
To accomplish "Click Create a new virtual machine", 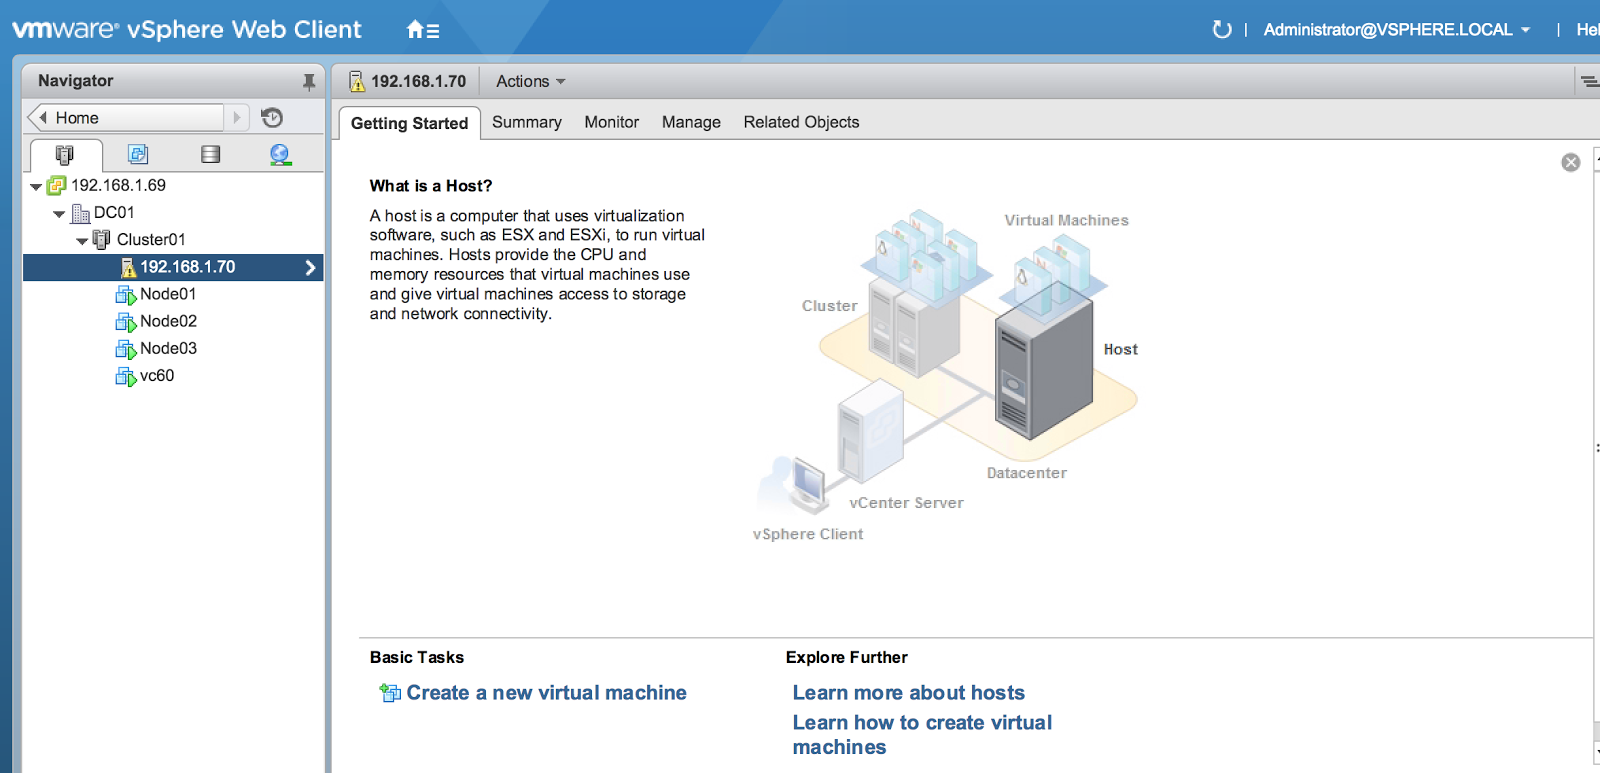I will coord(546,693).
